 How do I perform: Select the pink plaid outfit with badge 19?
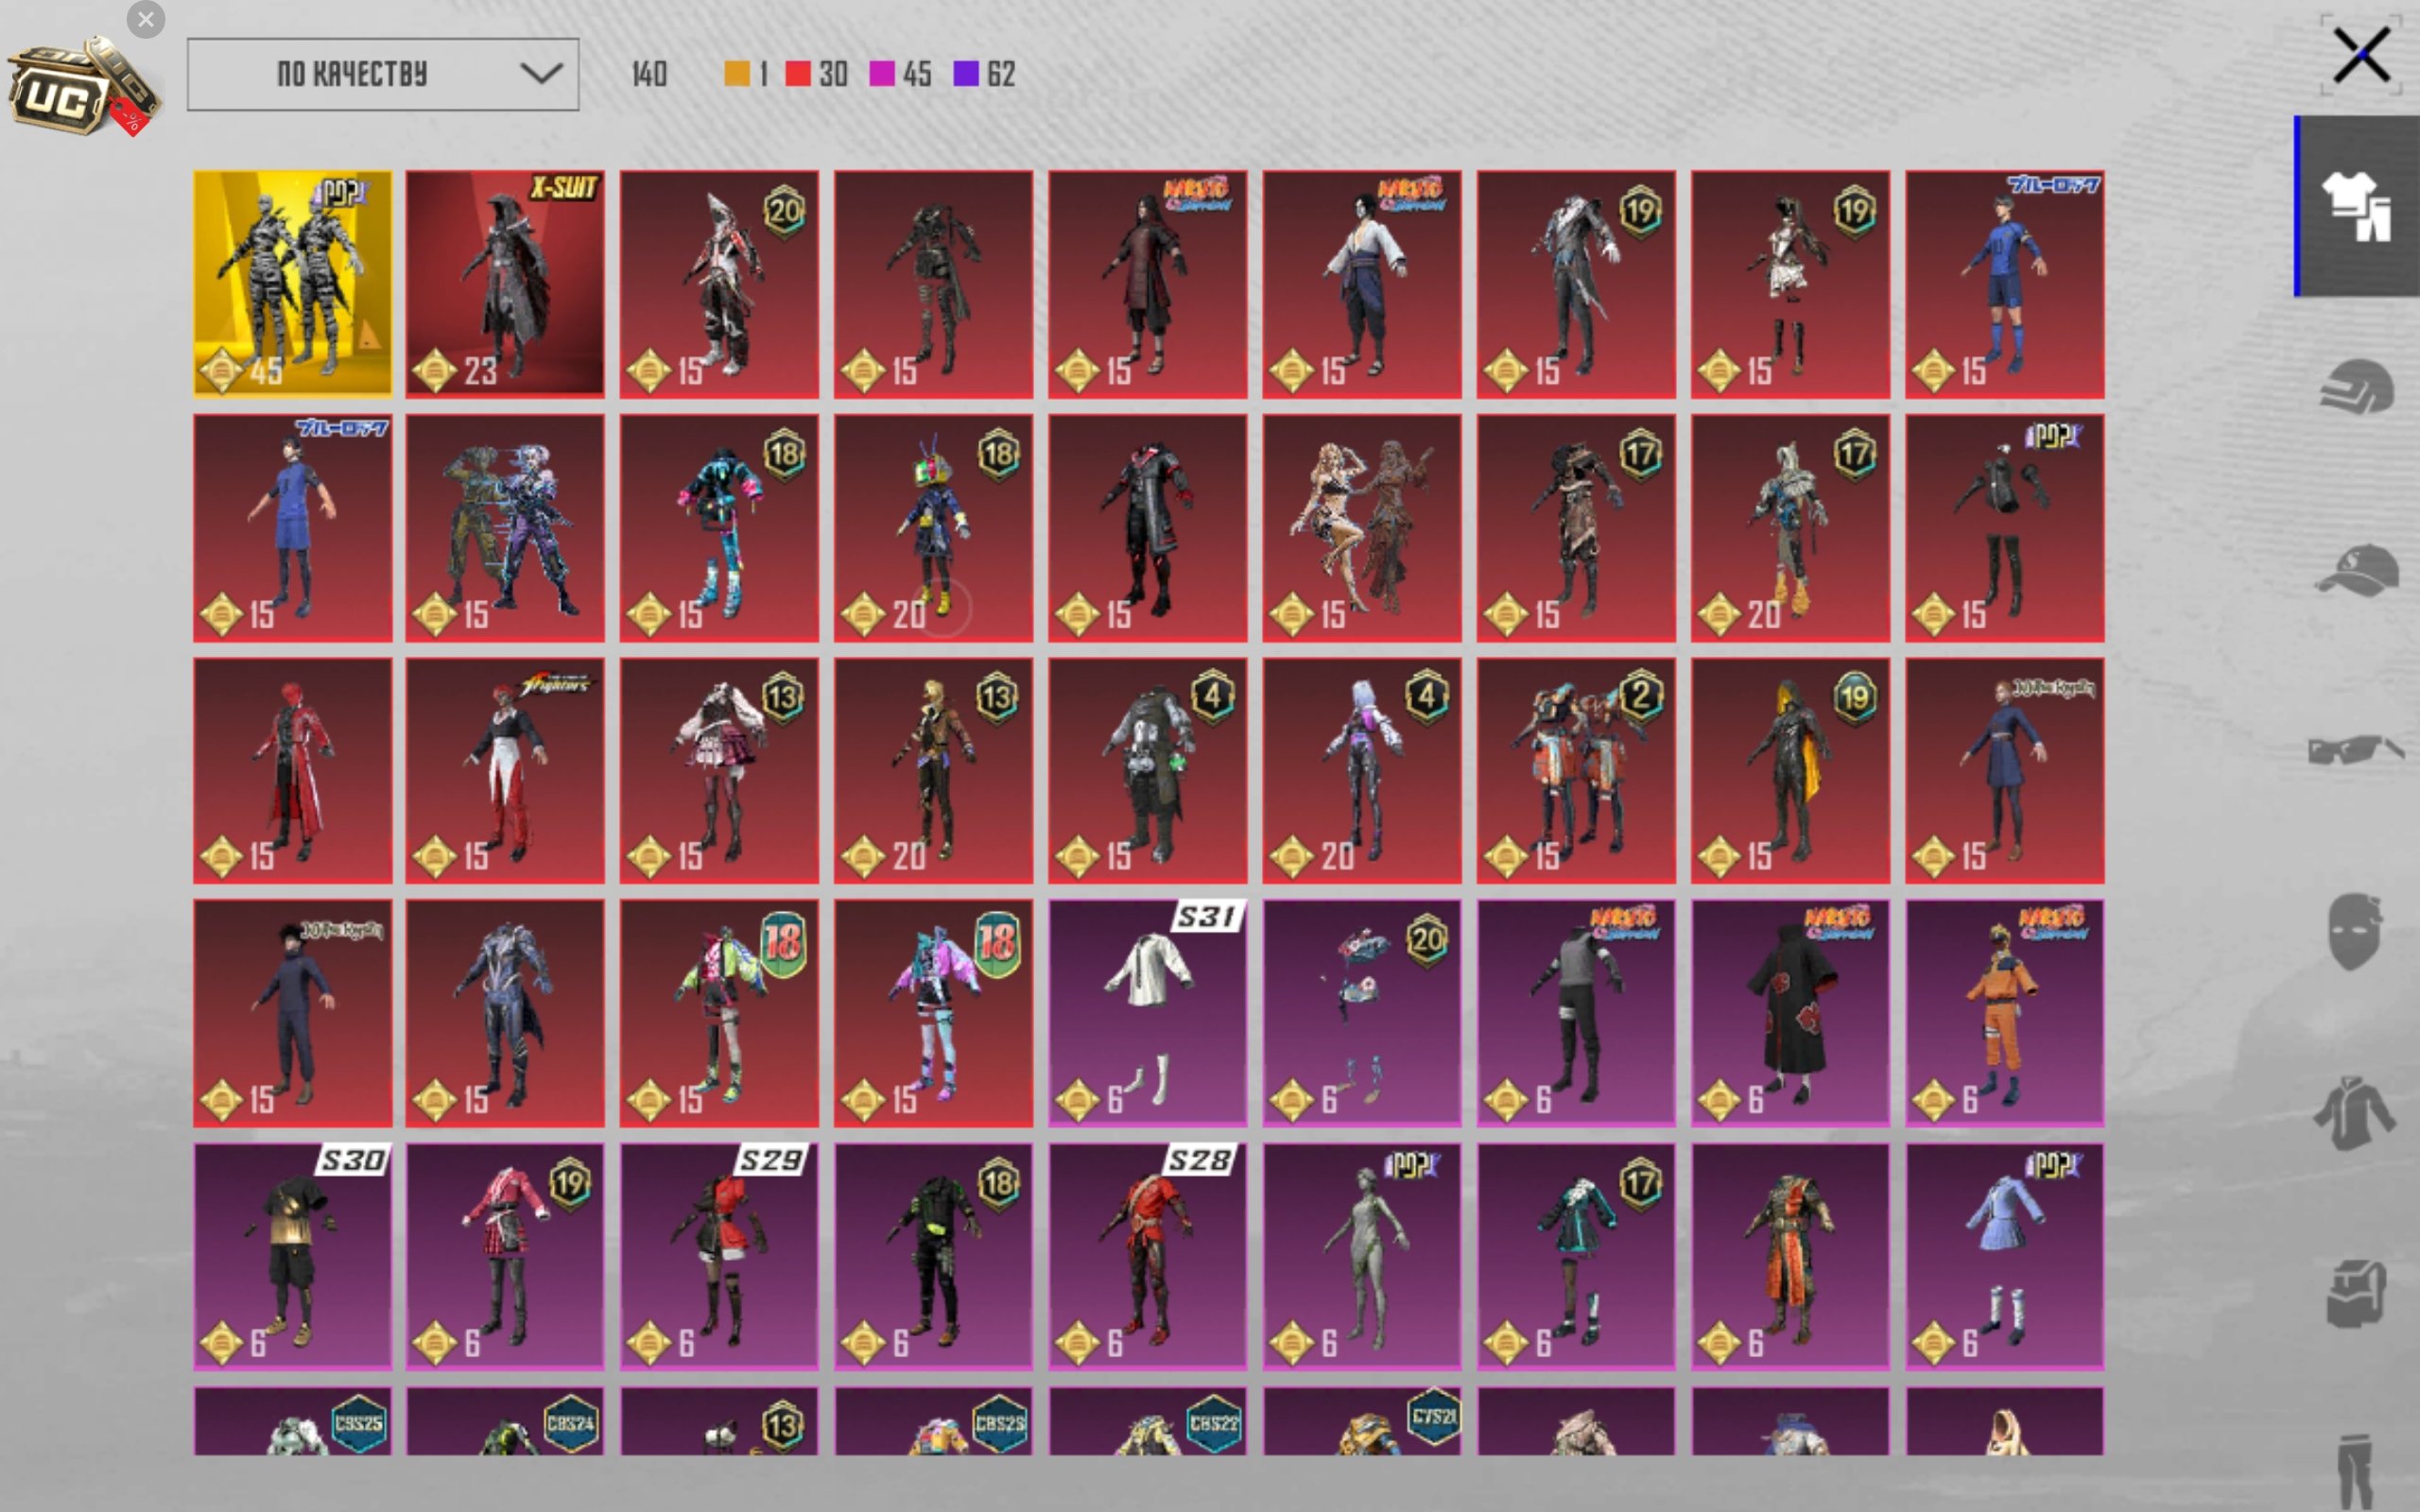point(505,1257)
